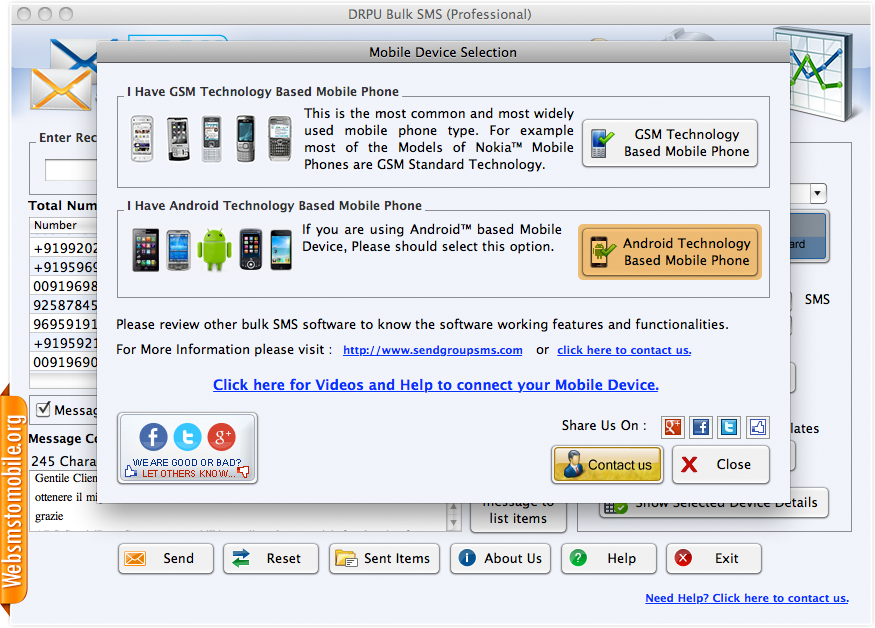Share on Twitter square icon in Share Us On

tap(729, 427)
